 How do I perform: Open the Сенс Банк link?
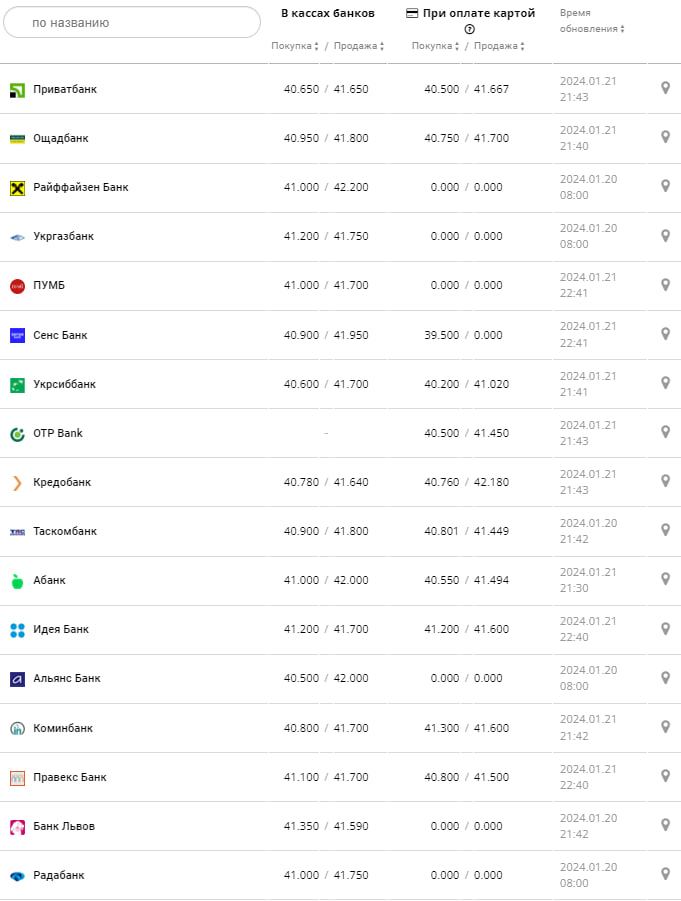click(x=60, y=335)
